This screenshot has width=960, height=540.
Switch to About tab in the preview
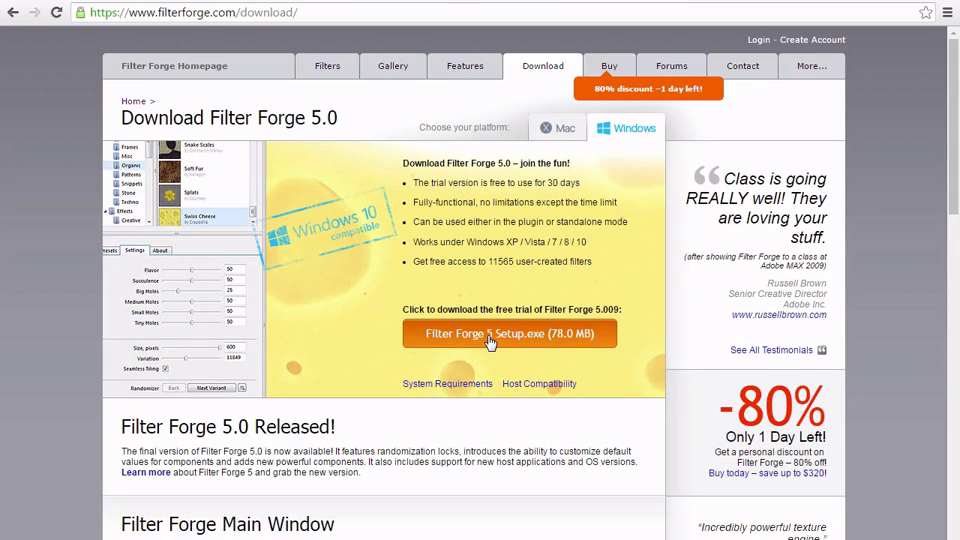pos(160,250)
